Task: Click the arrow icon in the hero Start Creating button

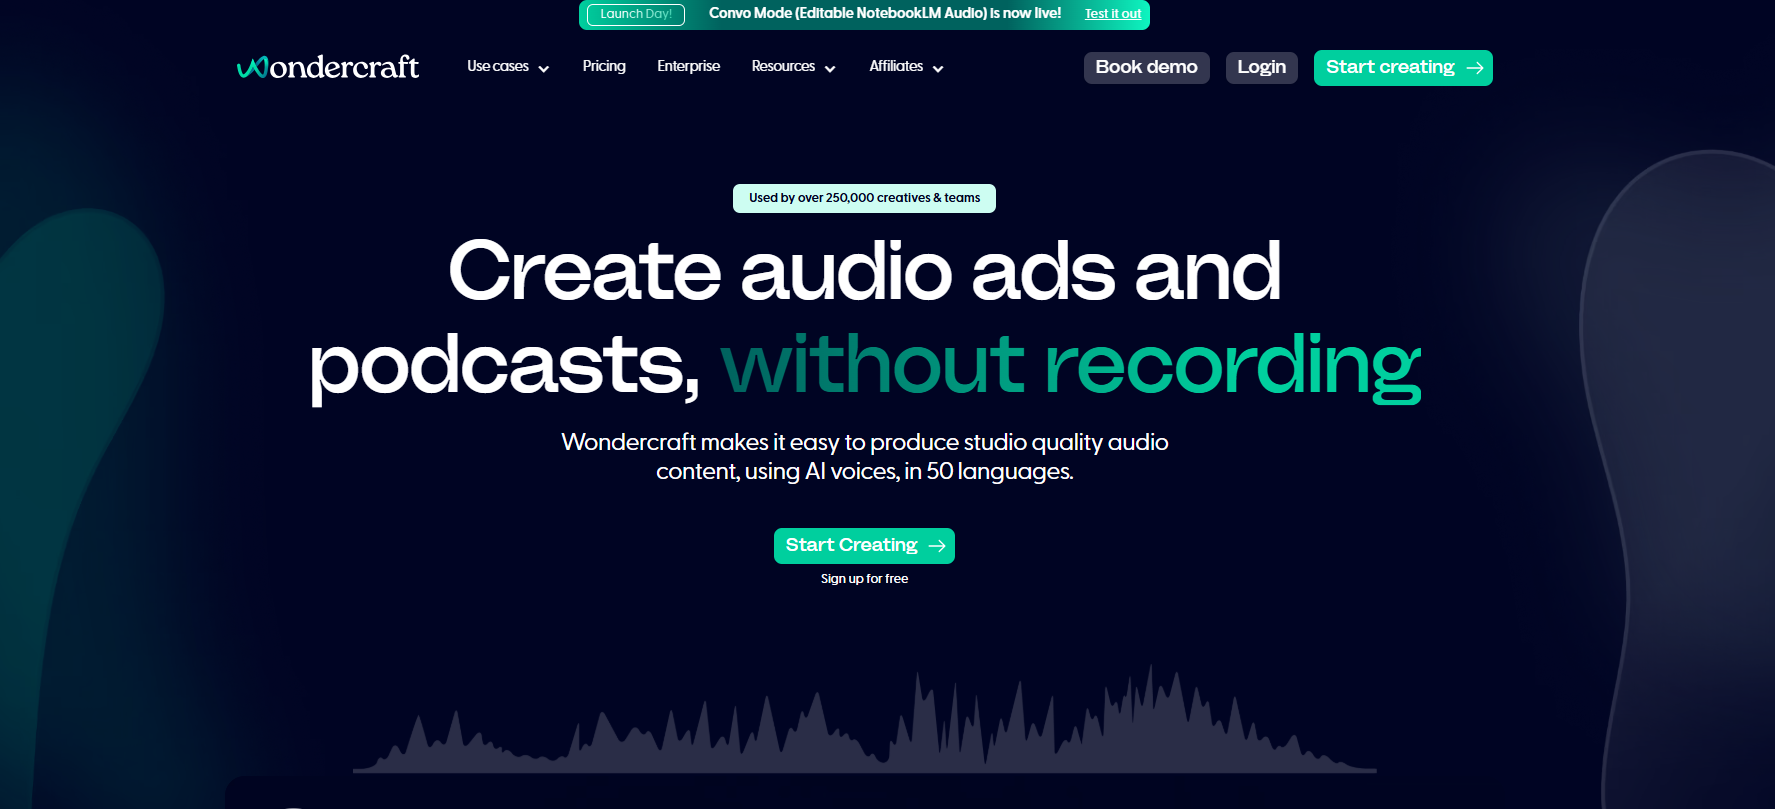Action: pos(937,546)
